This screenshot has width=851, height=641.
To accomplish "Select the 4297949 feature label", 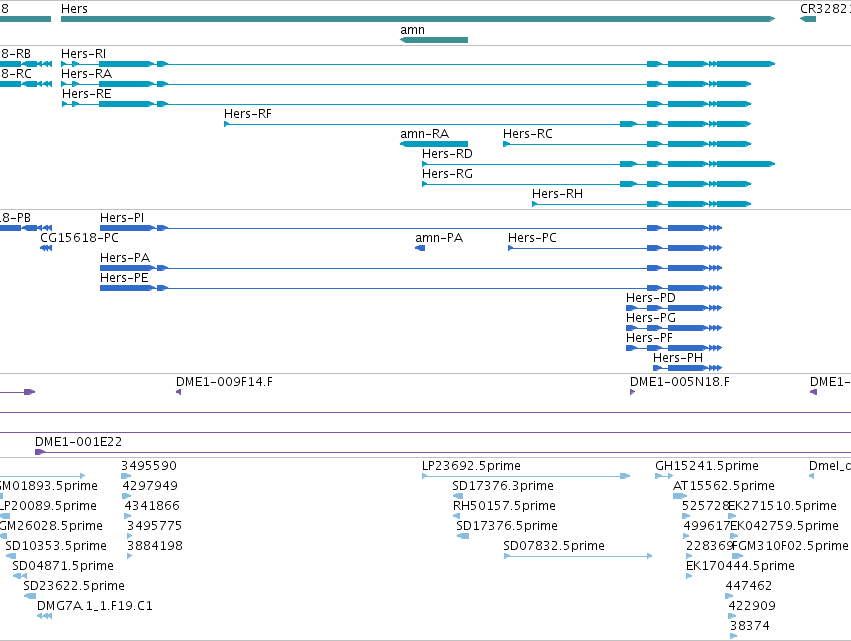I will click(150, 486).
